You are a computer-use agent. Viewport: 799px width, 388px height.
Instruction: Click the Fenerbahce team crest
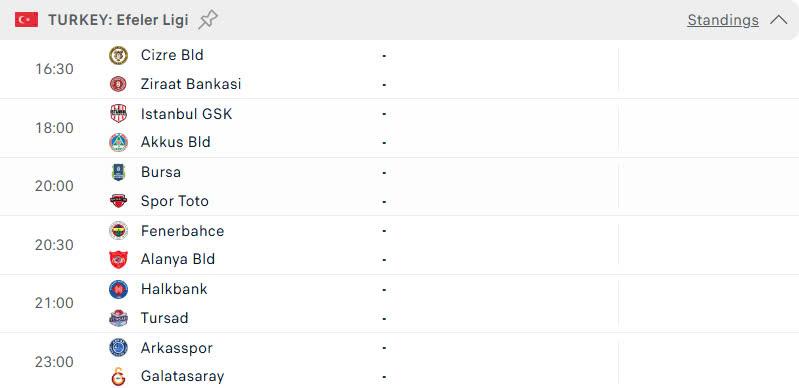tap(118, 230)
